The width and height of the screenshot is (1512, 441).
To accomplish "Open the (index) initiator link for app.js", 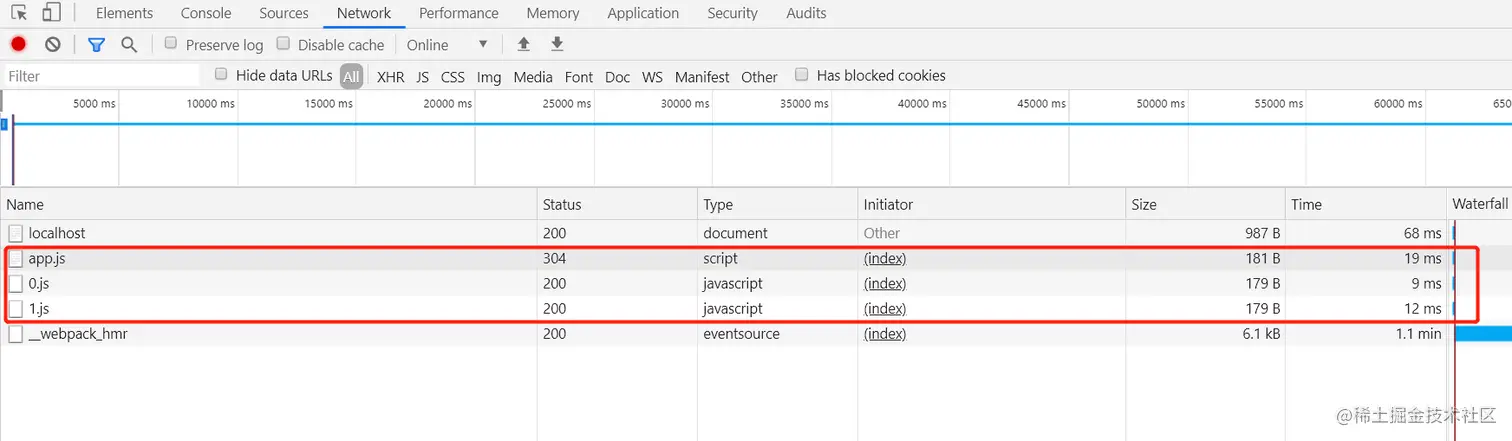I will (885, 258).
